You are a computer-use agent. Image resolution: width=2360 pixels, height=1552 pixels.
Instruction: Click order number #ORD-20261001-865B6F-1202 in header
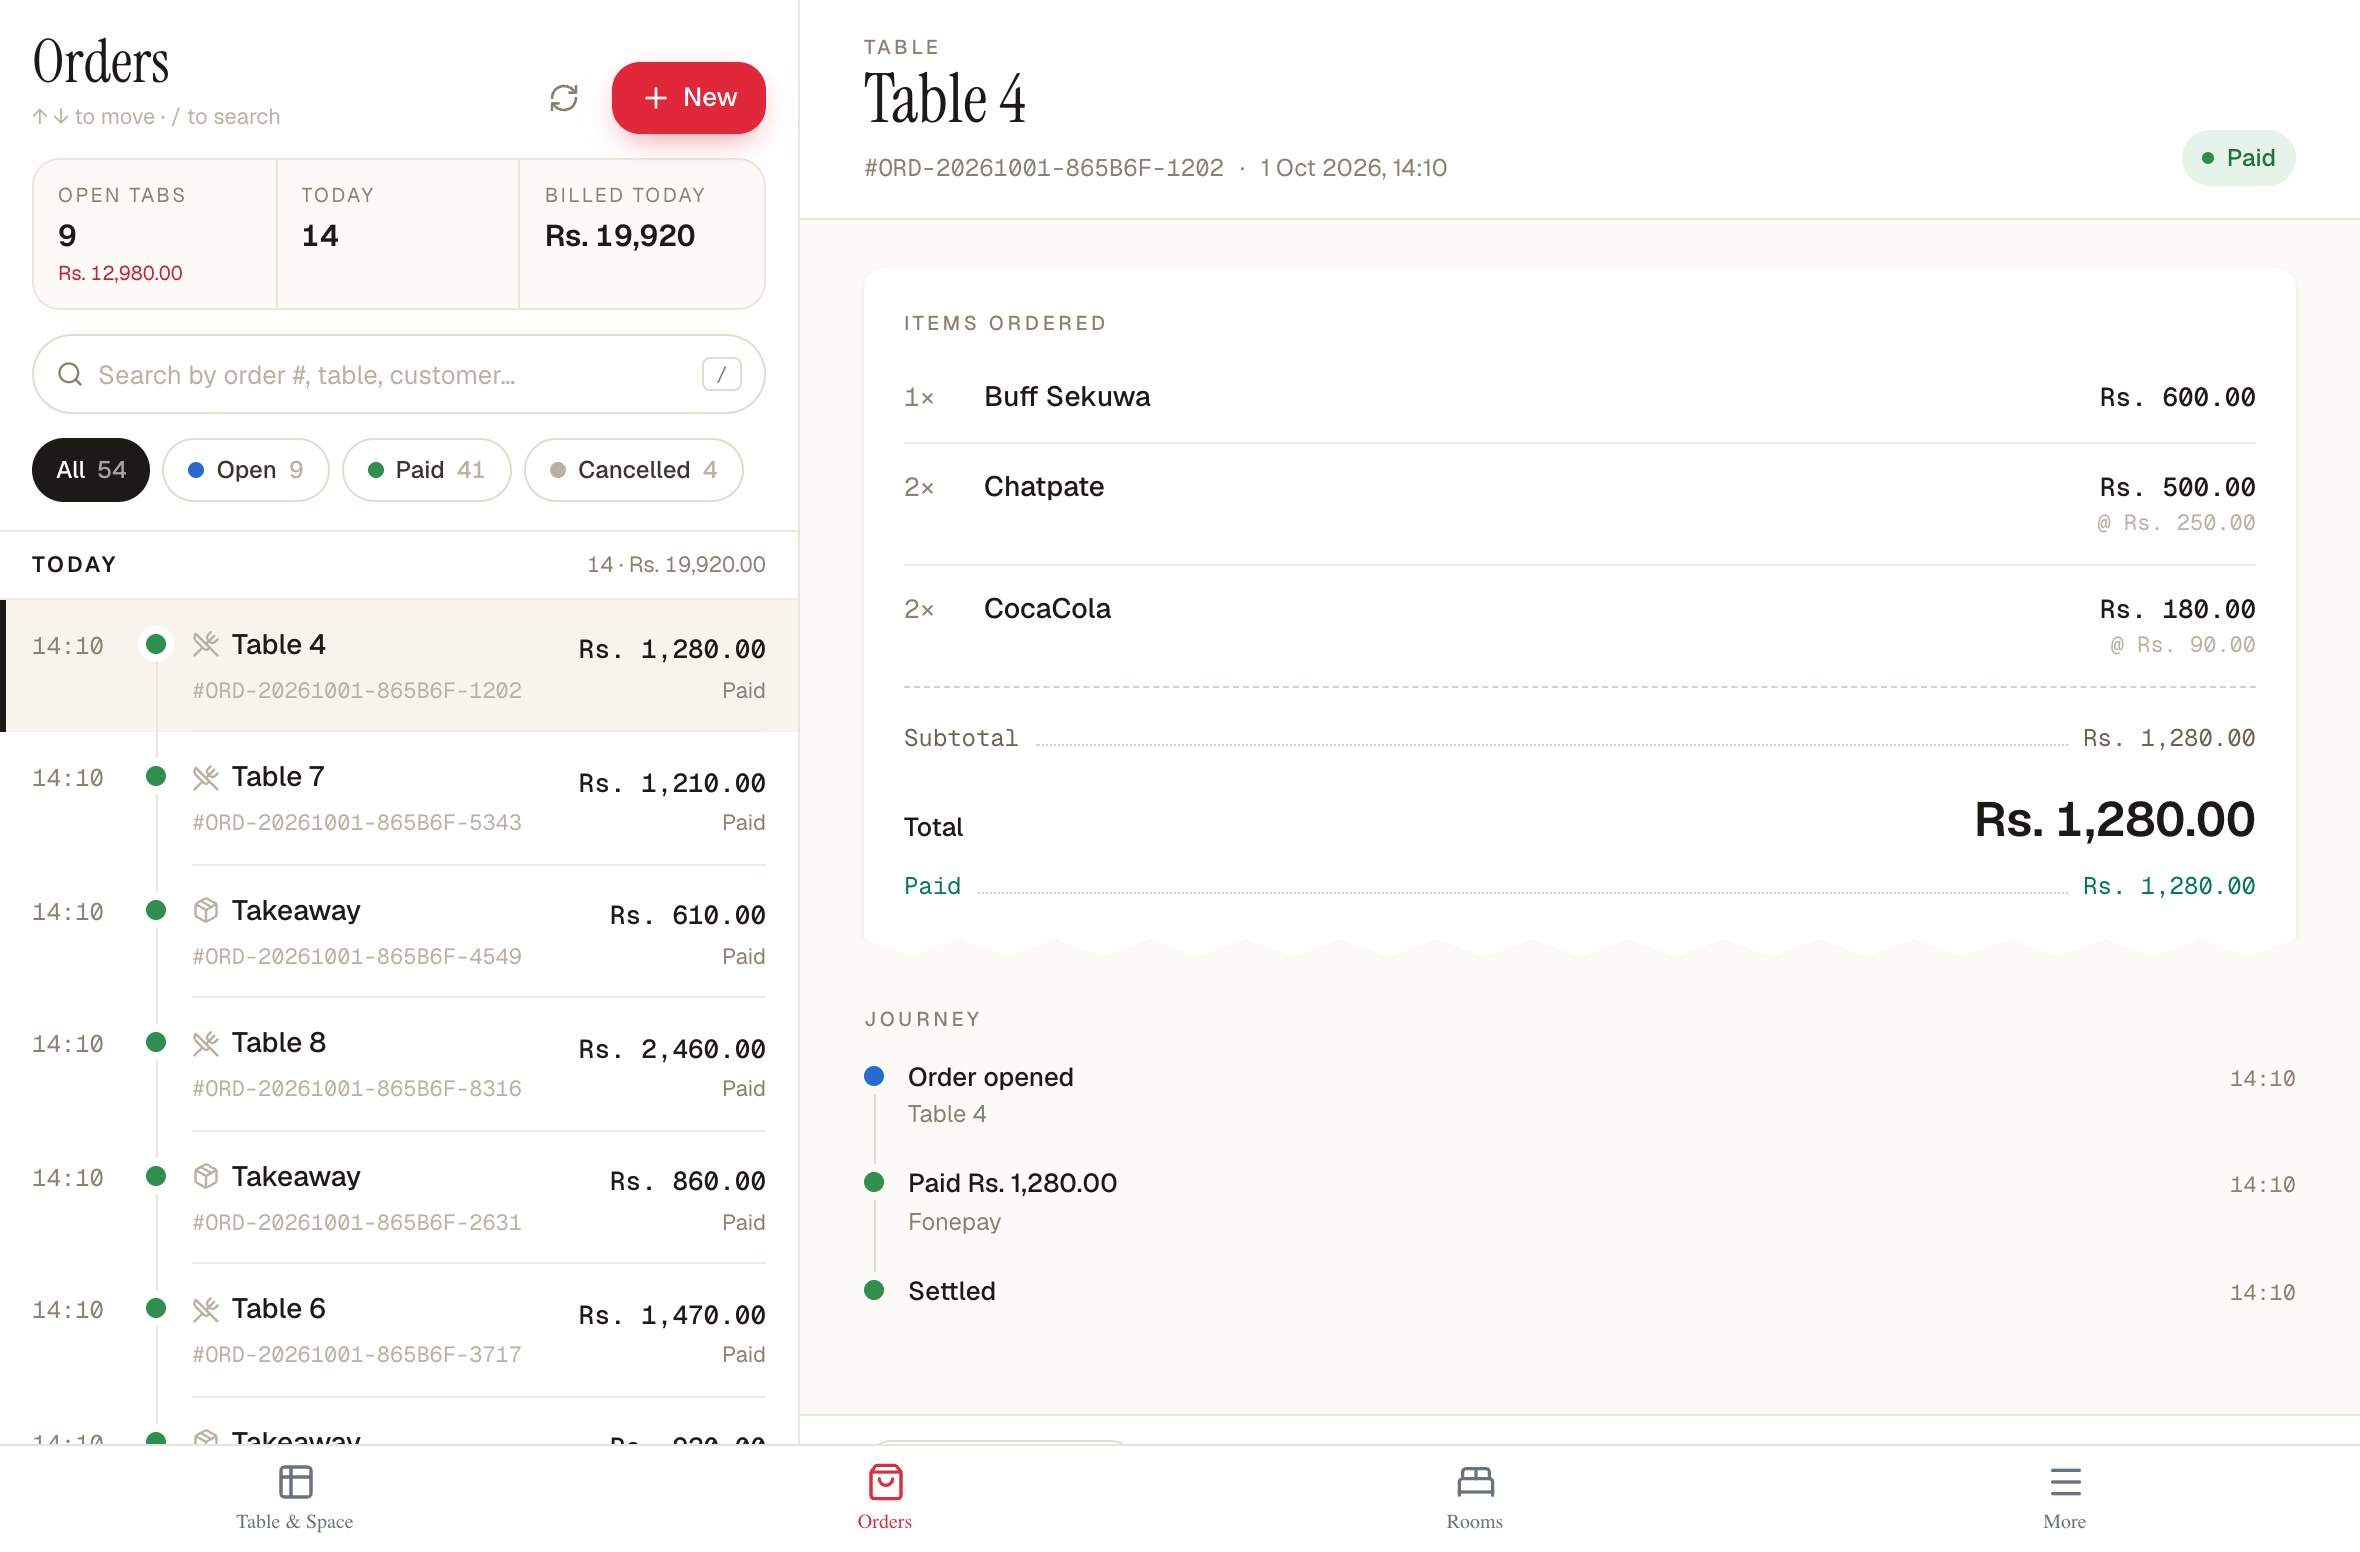[x=1044, y=168]
